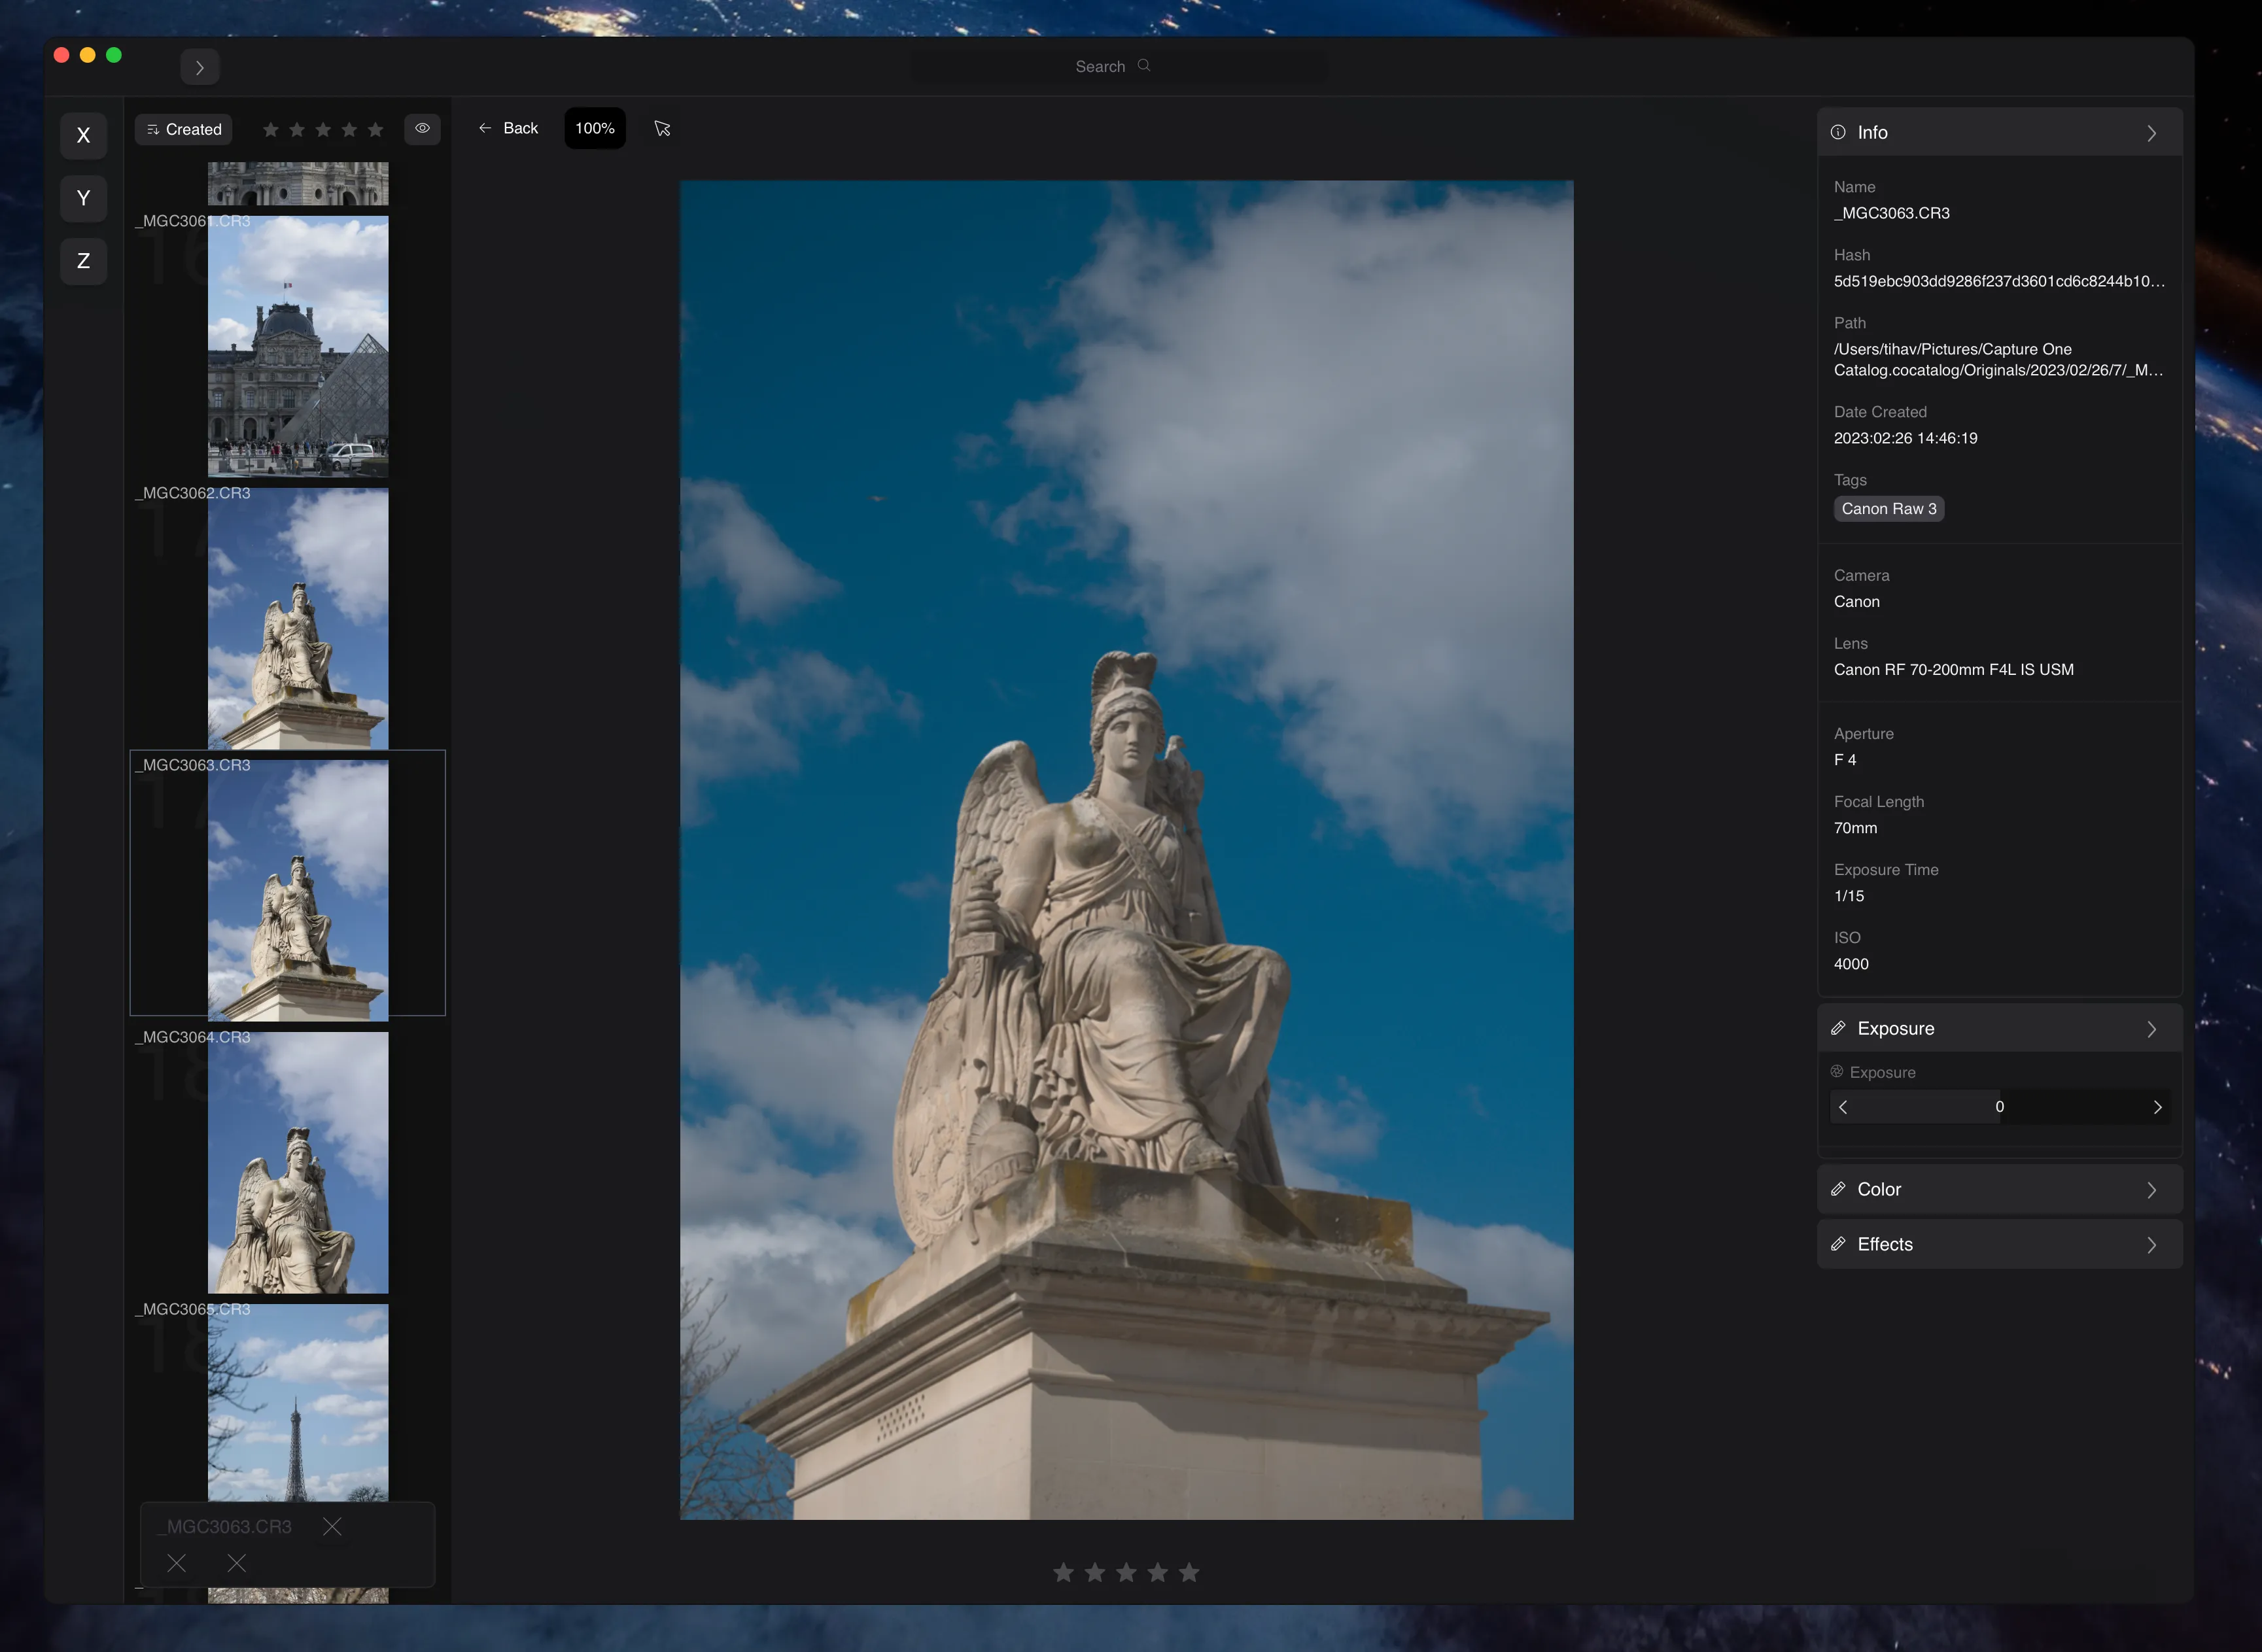The image size is (2262, 1652).
Task: Filter by the second star in the browser bar
Action: pyautogui.click(x=296, y=129)
